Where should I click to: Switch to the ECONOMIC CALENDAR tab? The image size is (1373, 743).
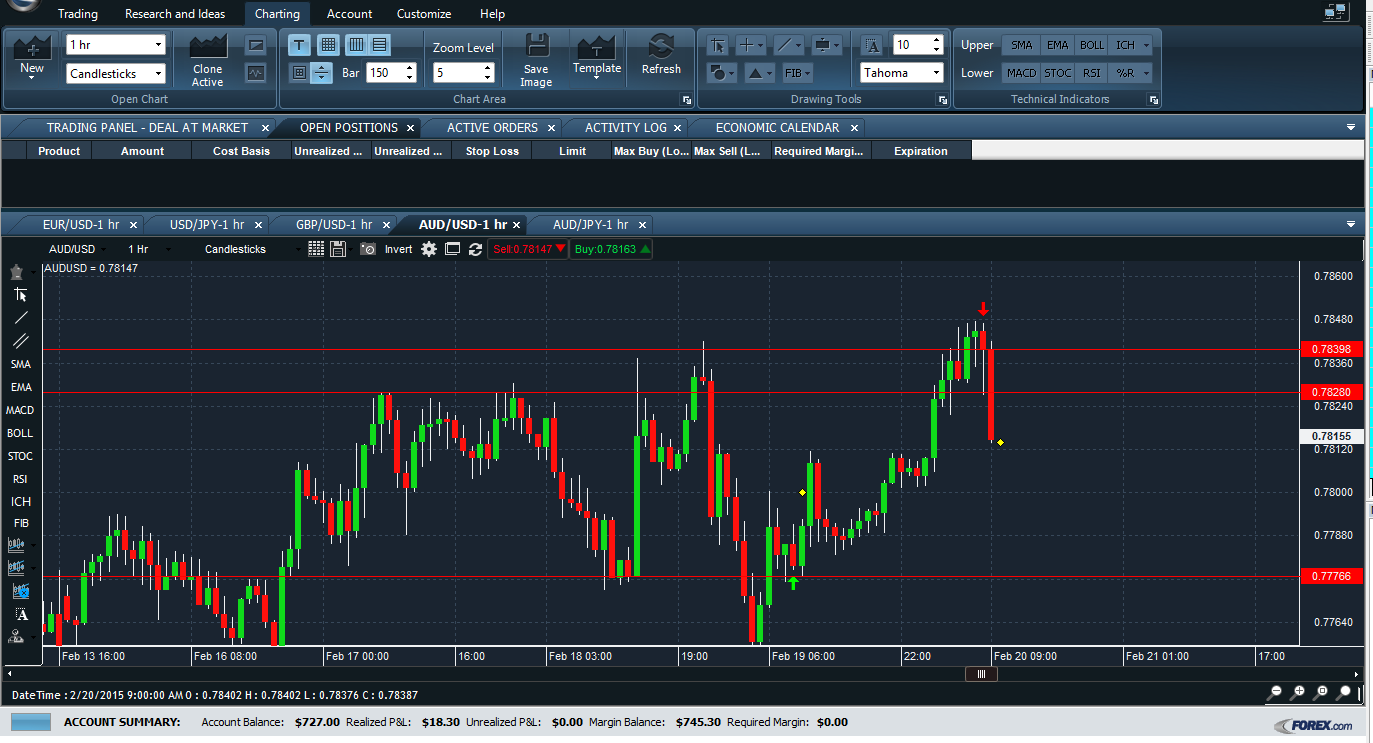(777, 128)
